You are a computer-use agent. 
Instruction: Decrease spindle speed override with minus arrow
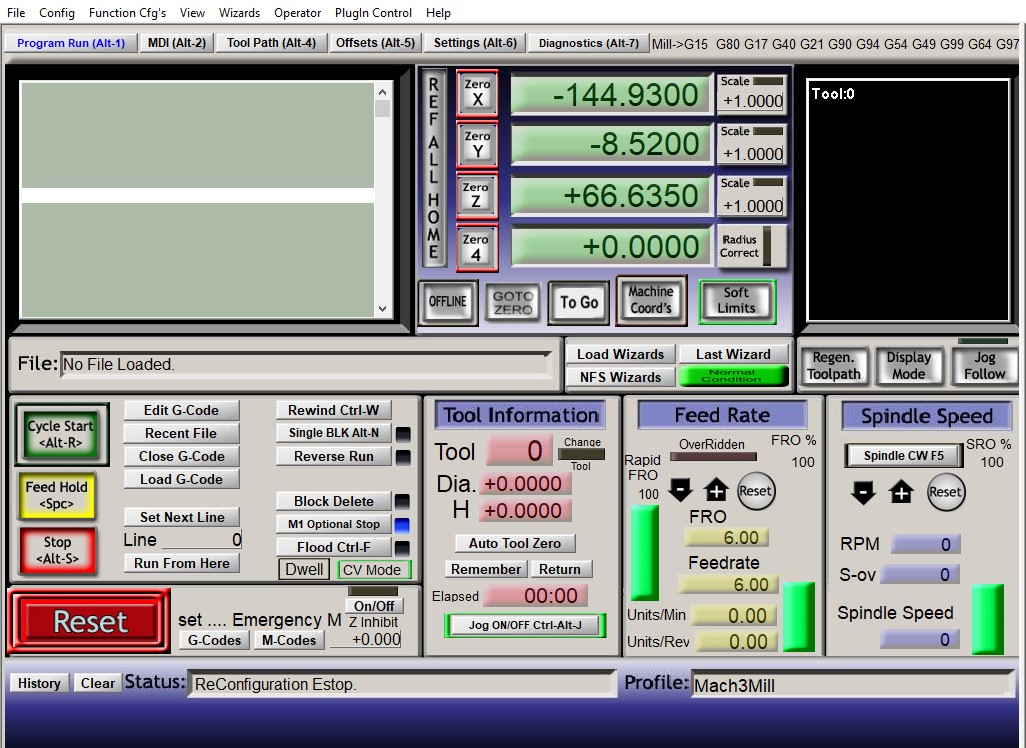point(863,492)
